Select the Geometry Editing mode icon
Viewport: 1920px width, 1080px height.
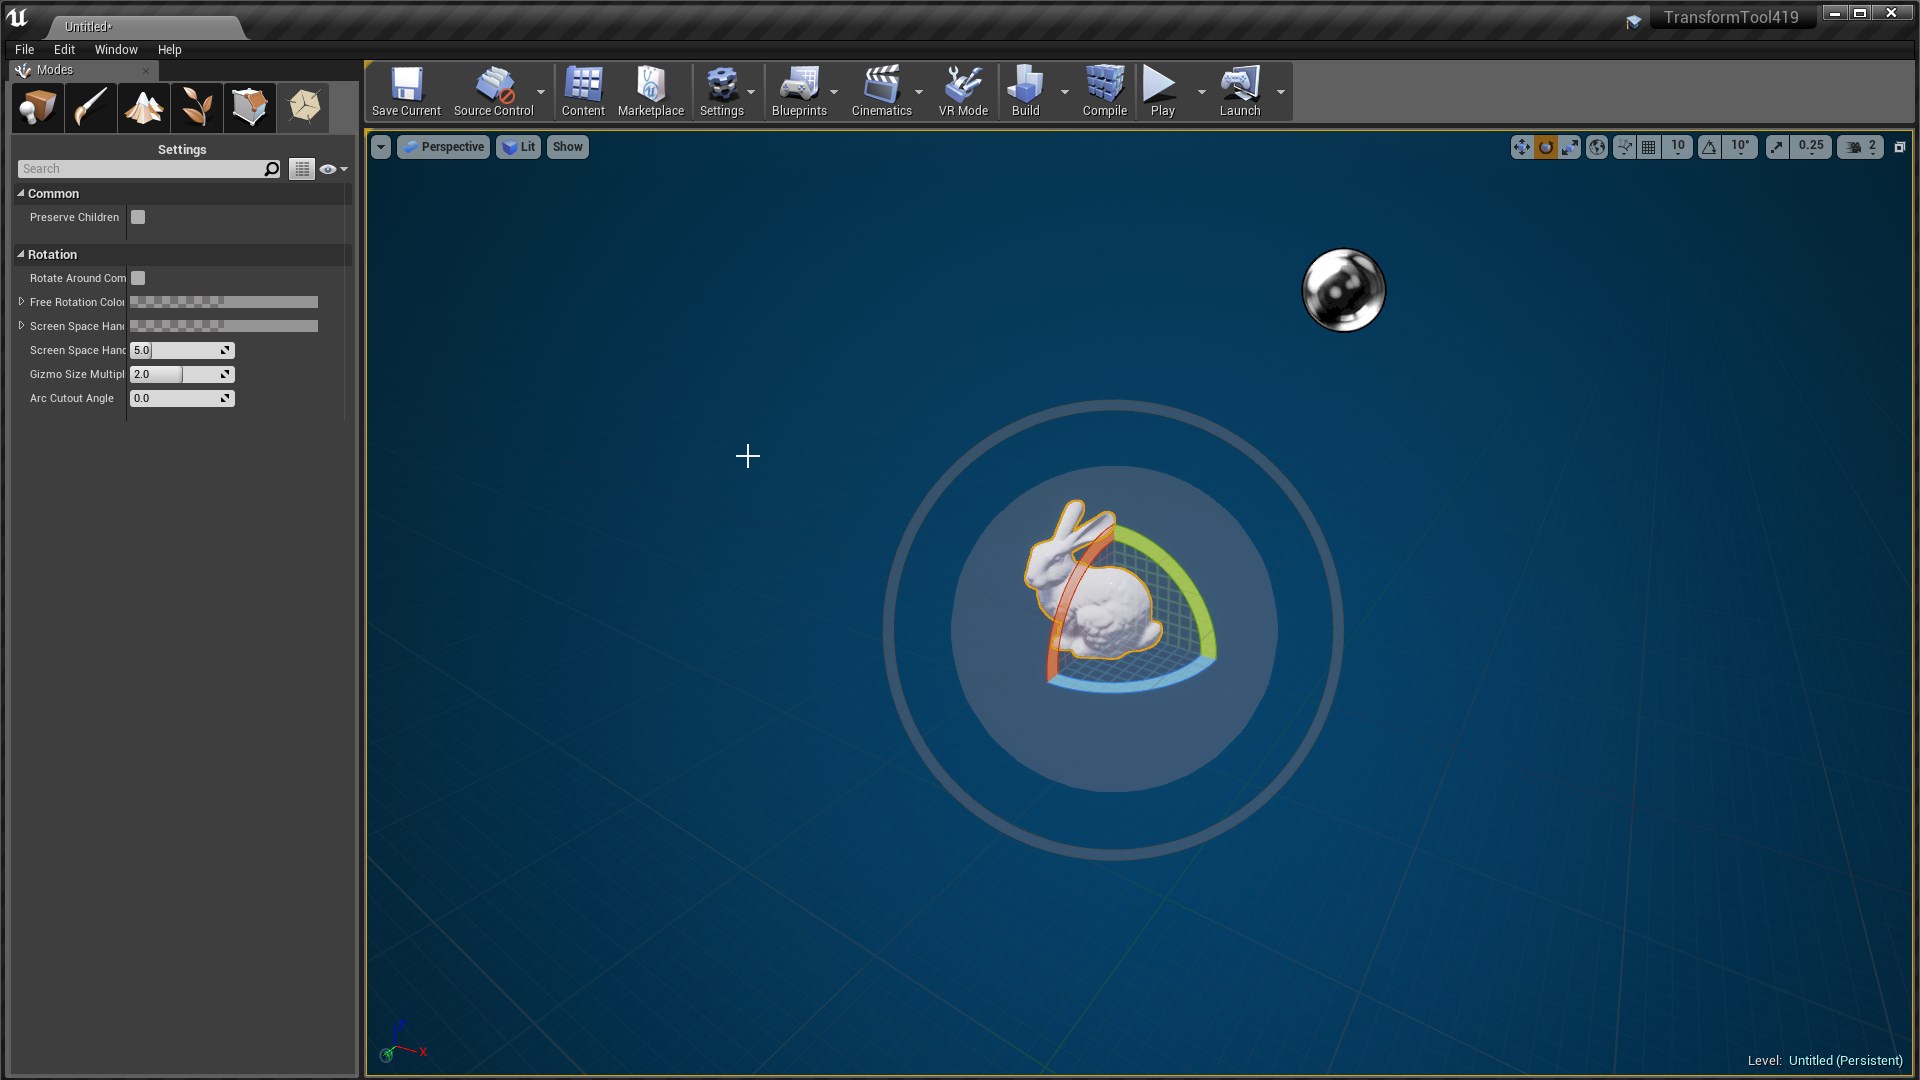point(250,107)
